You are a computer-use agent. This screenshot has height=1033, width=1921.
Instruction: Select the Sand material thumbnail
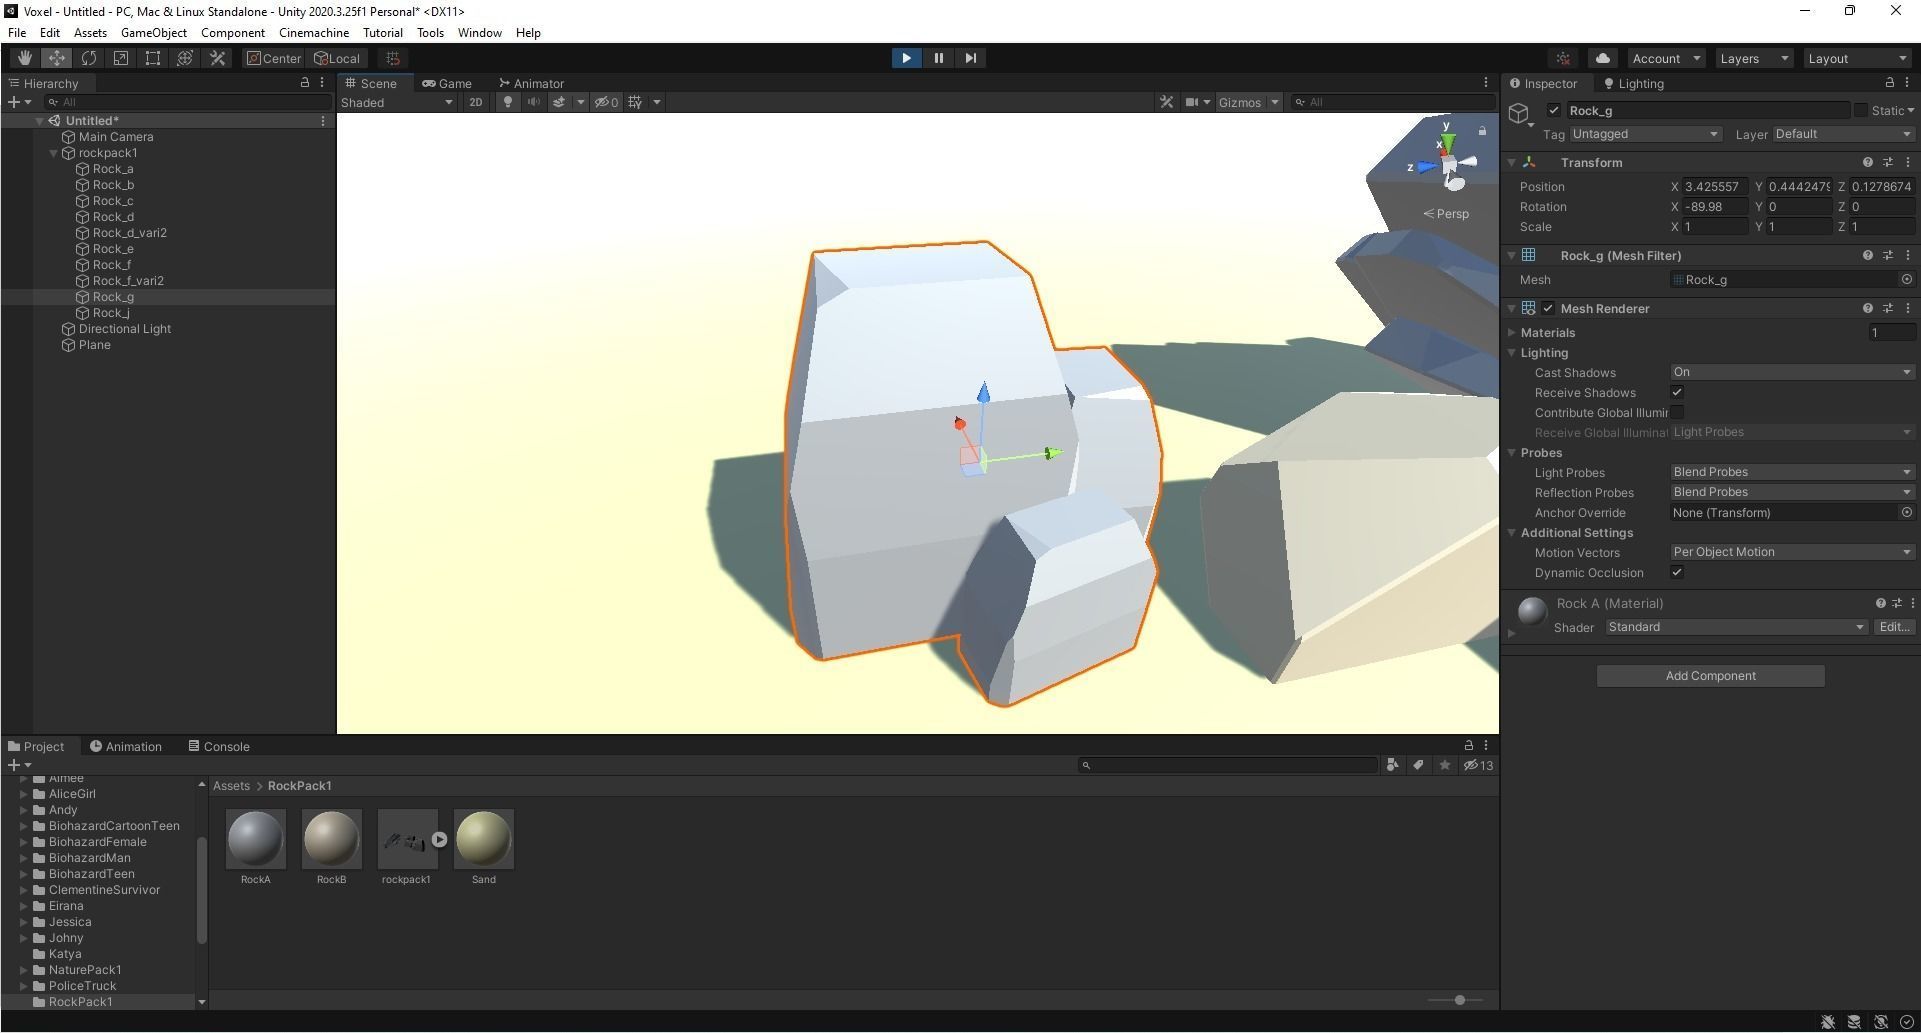(x=483, y=840)
